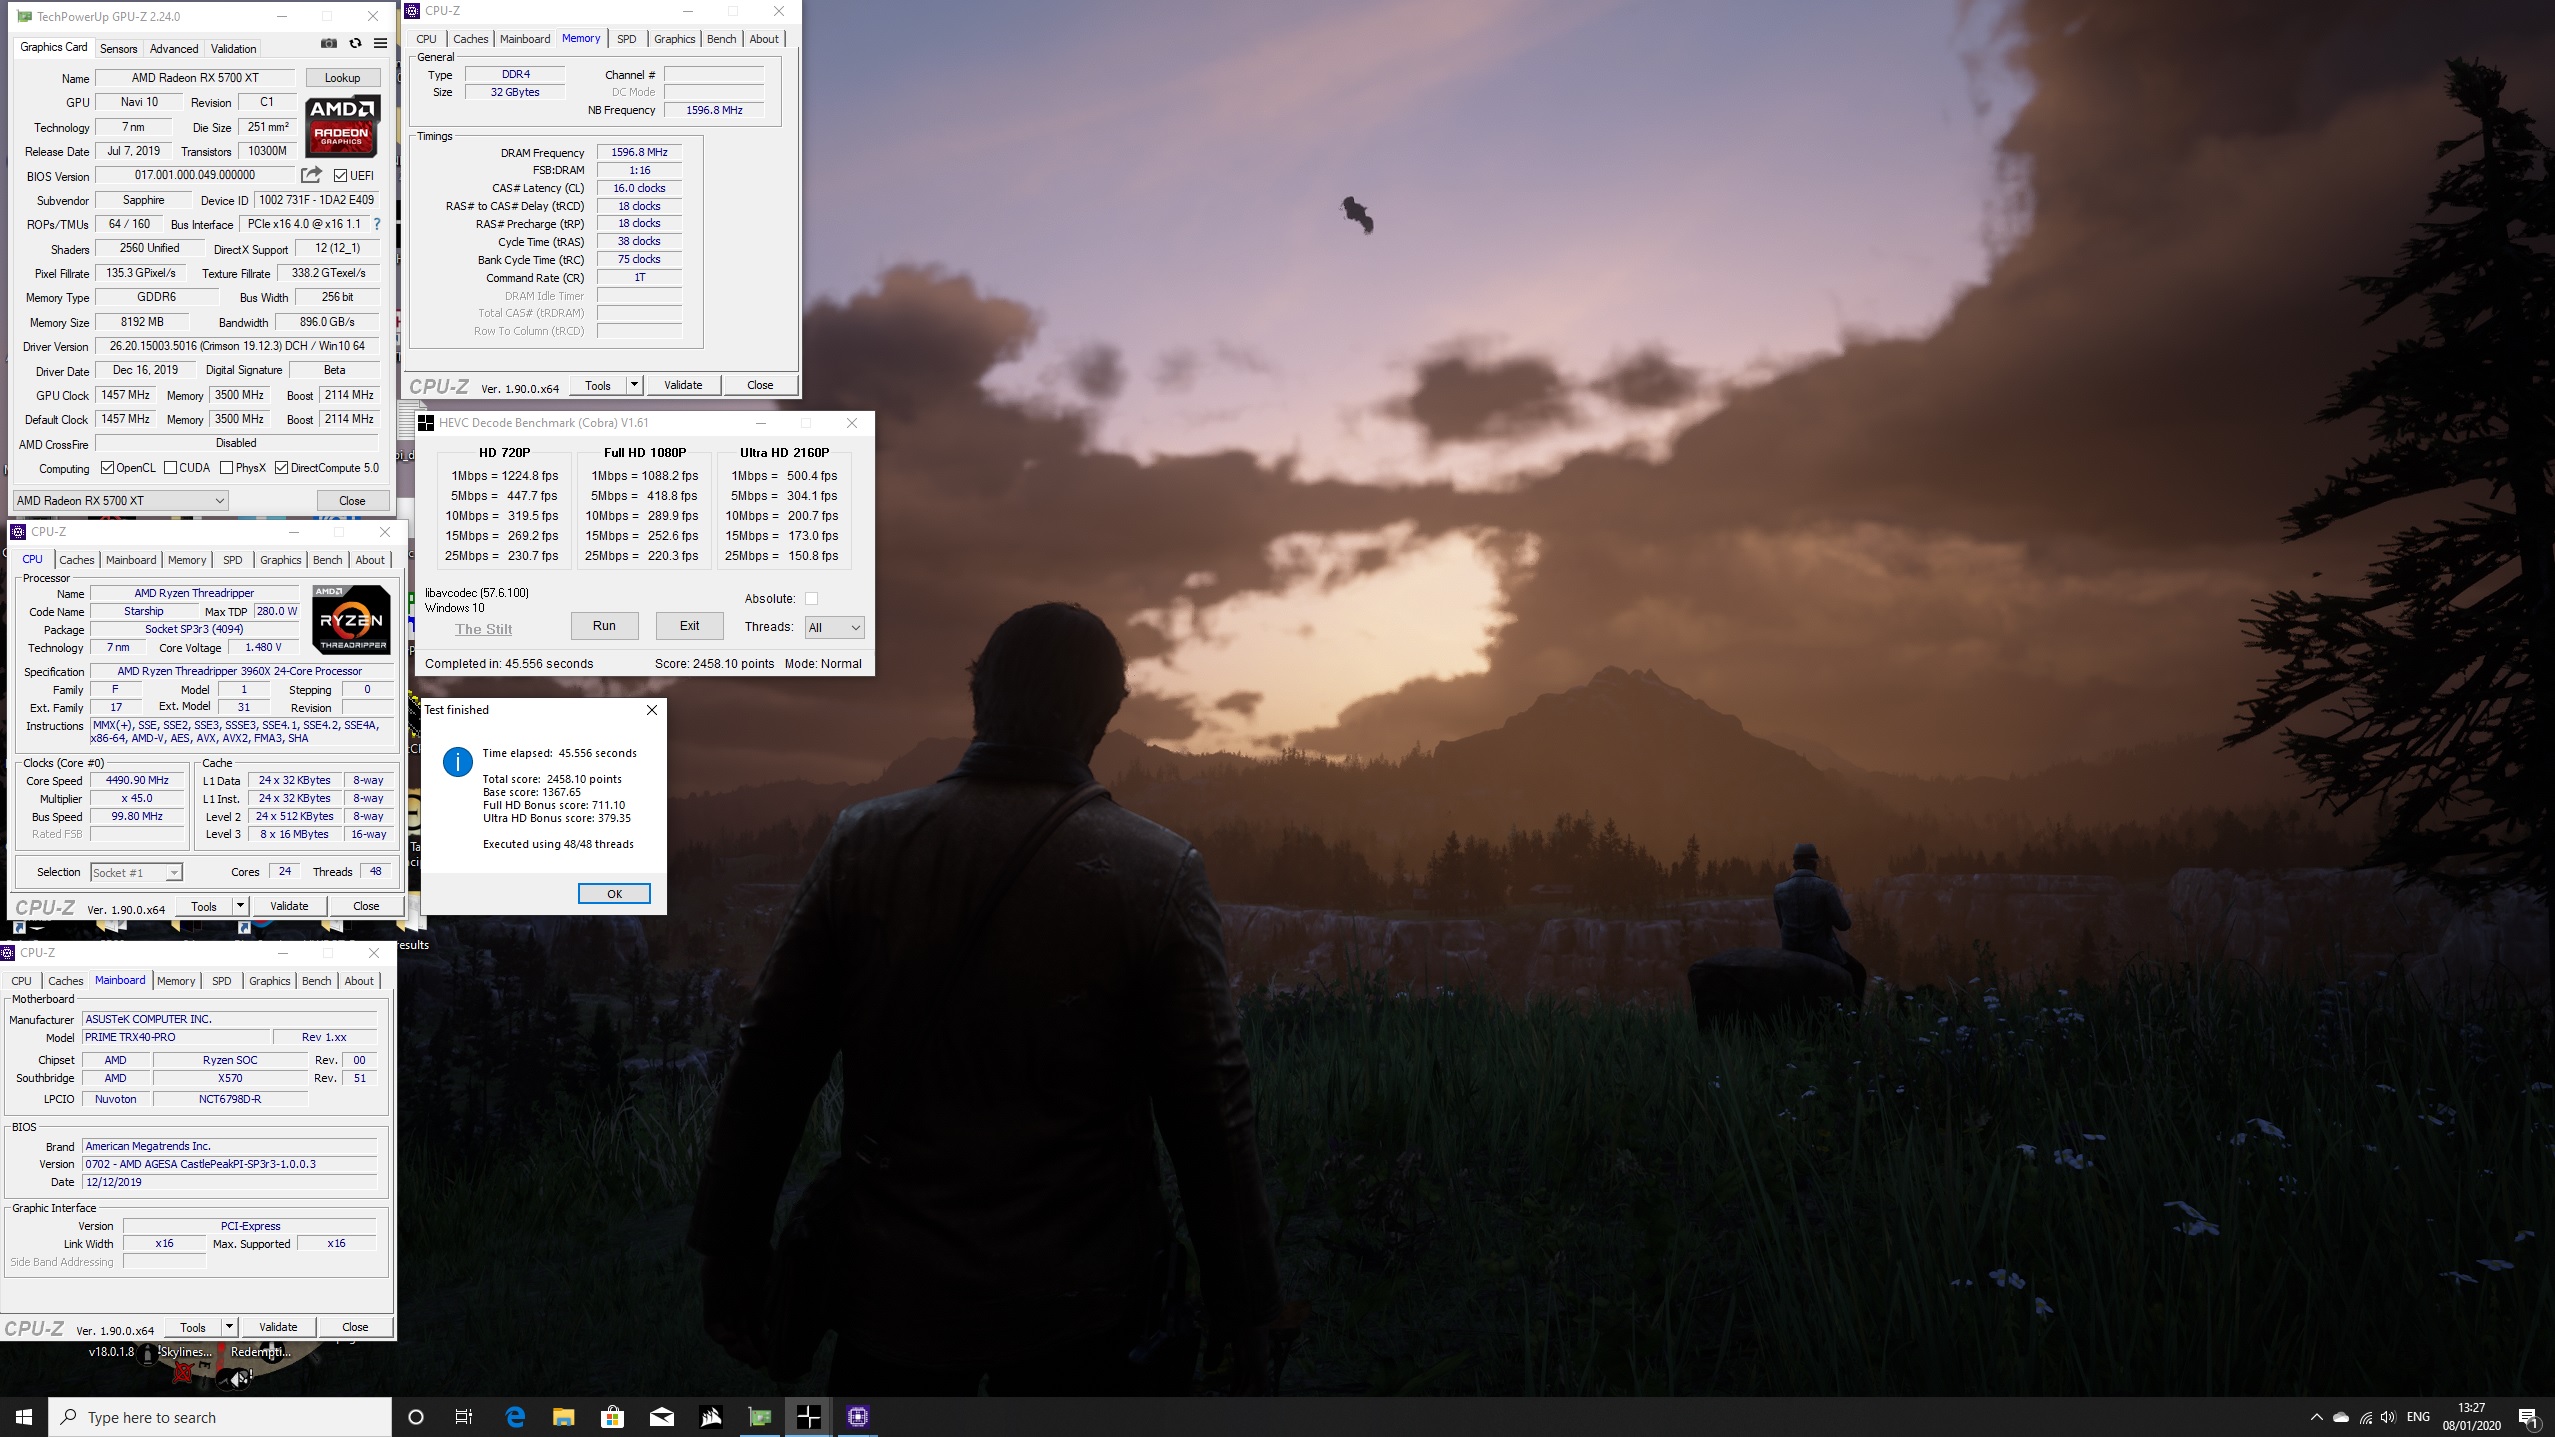Toggle UEFI checkbox in GPU-Z

click(x=341, y=175)
